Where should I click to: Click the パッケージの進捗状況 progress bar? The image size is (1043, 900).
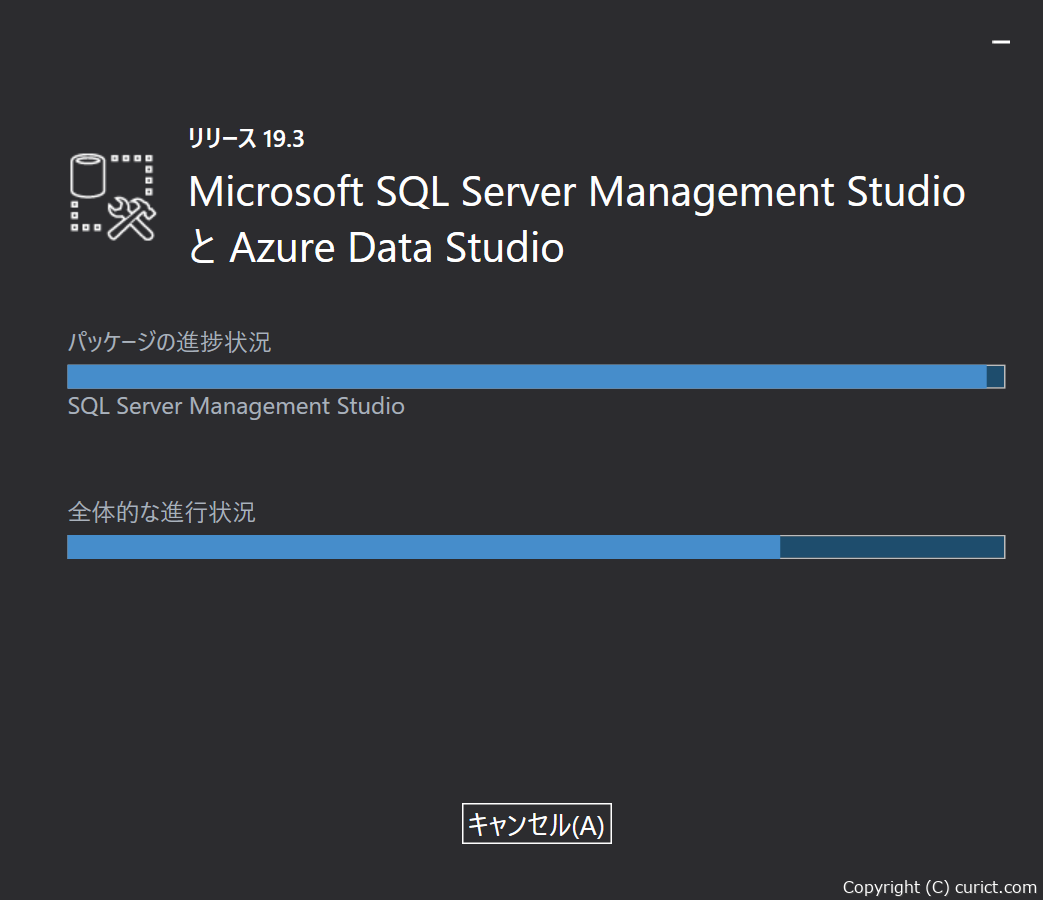tap(536, 376)
